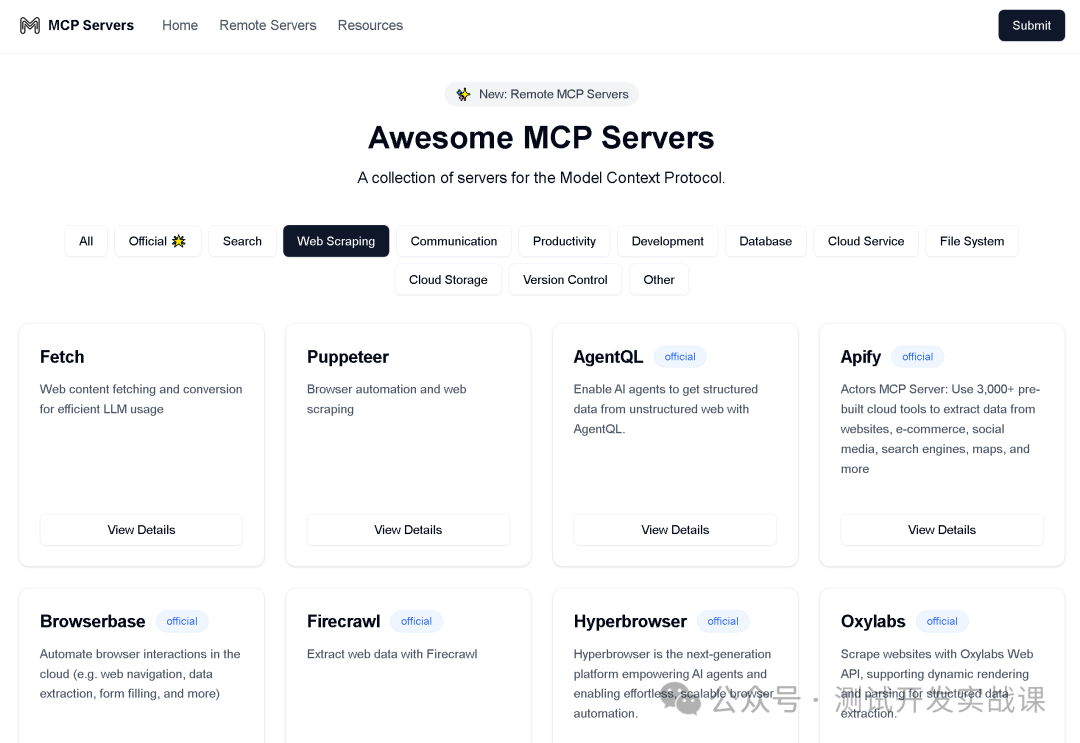The width and height of the screenshot is (1080, 743).
Task: Click the Awesome MCP Servers heading
Action: 541,138
